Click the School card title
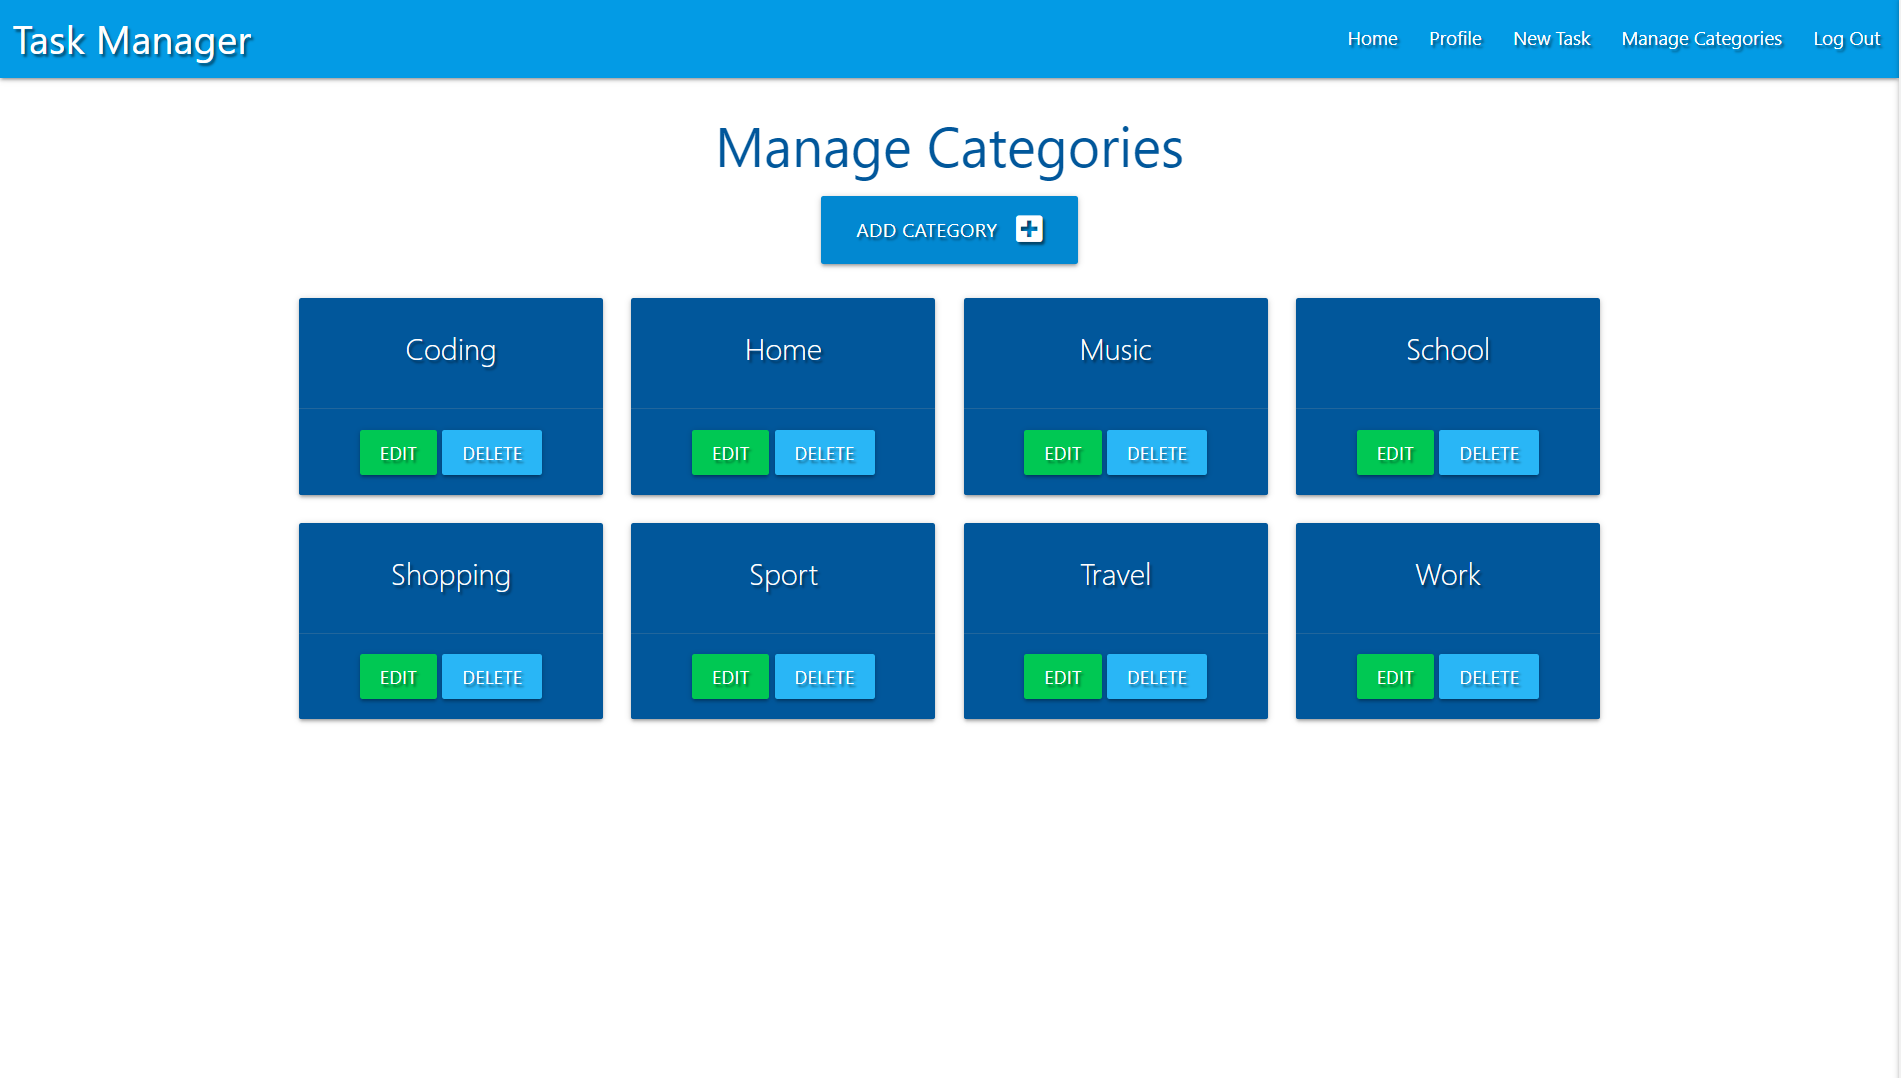The width and height of the screenshot is (1901, 1078). coord(1448,350)
